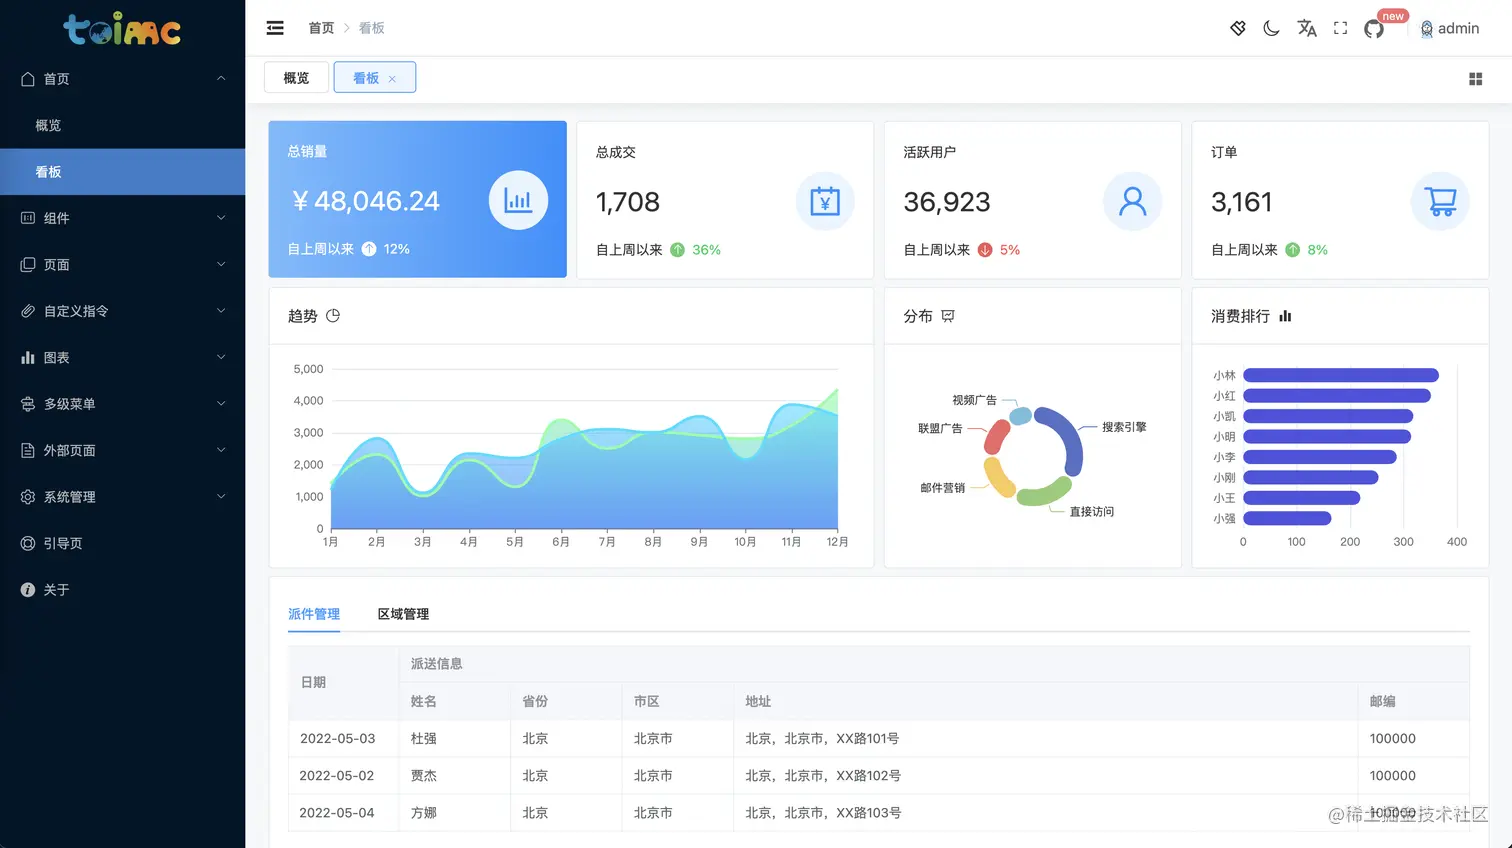1512x848 pixels.
Task: Click the ¥48,046.24 total sales value
Action: (366, 201)
